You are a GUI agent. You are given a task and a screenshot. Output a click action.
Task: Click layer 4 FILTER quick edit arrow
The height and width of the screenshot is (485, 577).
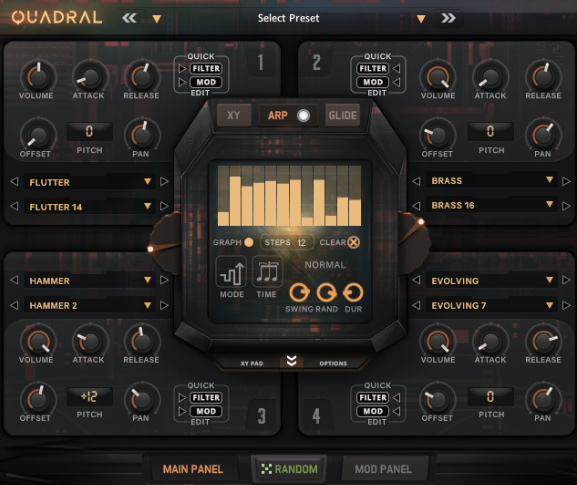coord(396,397)
